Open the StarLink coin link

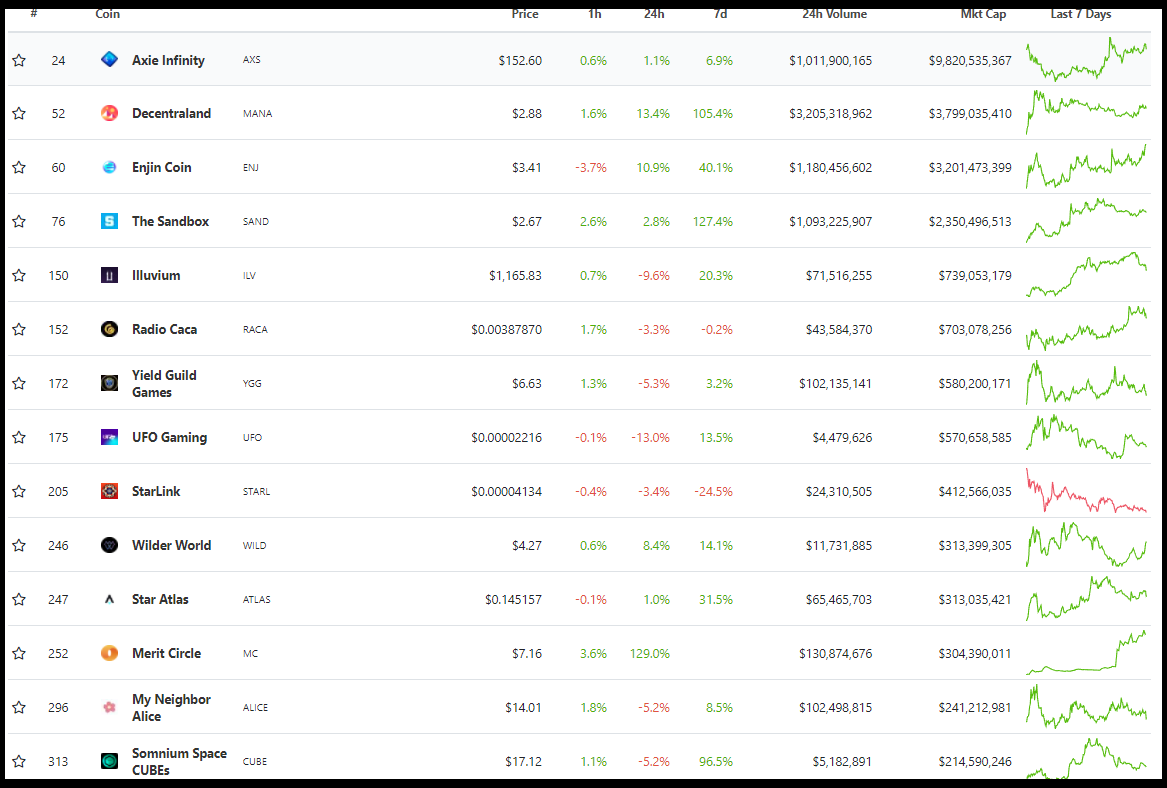[x=156, y=491]
